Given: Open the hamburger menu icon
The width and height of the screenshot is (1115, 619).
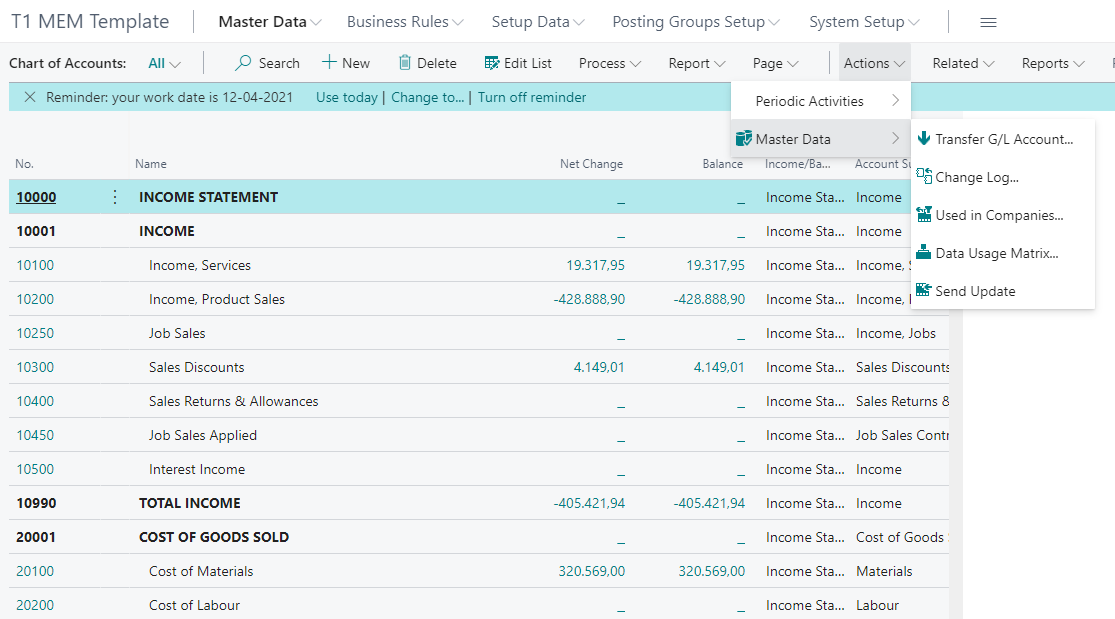Looking at the screenshot, I should [988, 22].
